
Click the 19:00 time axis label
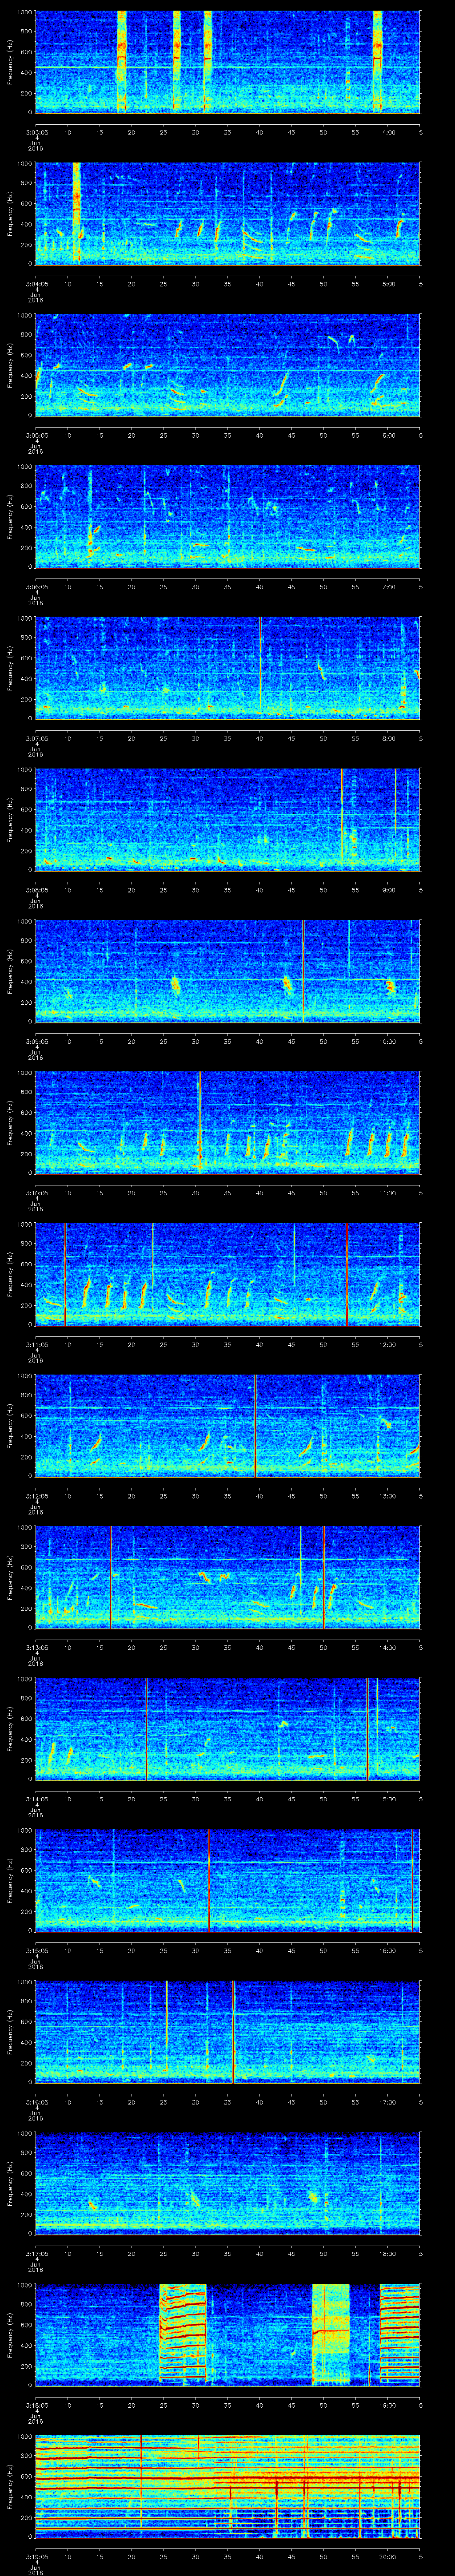(x=388, y=2405)
